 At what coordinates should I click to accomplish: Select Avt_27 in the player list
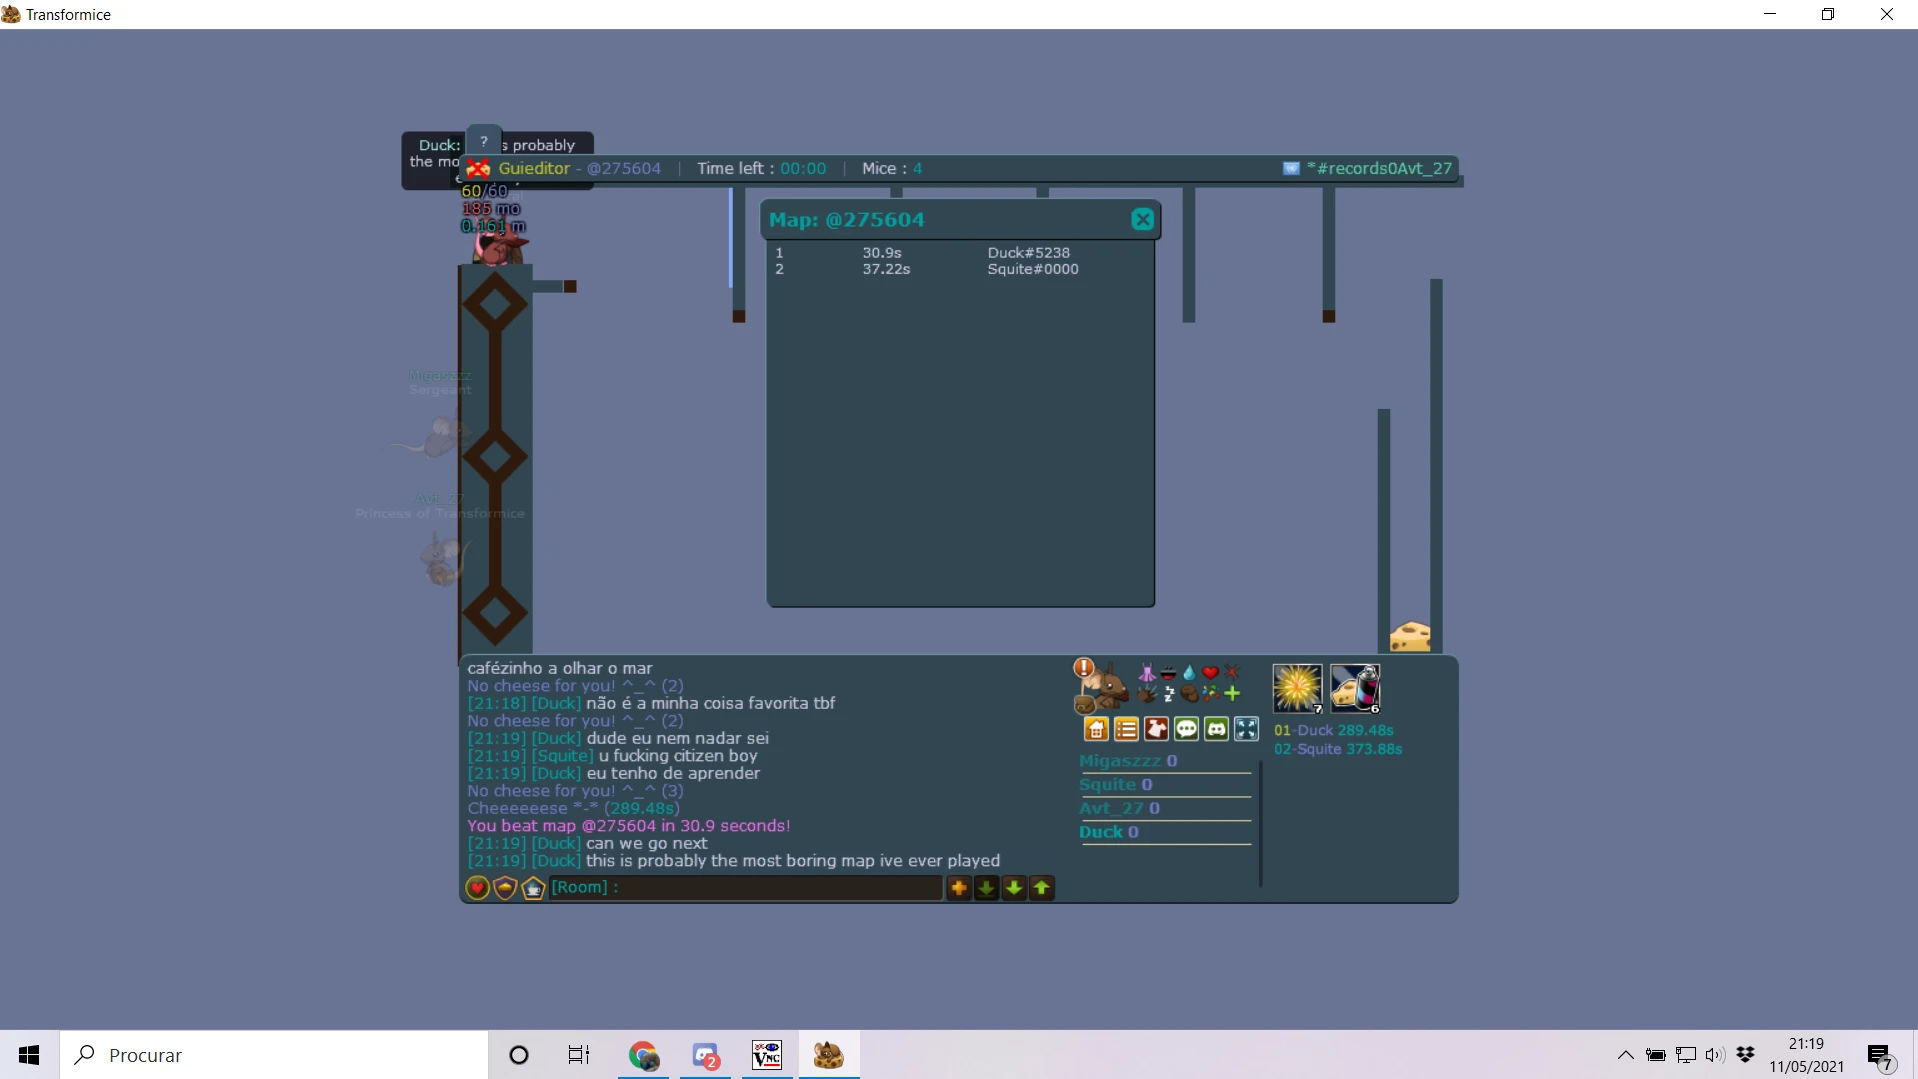[1119, 808]
